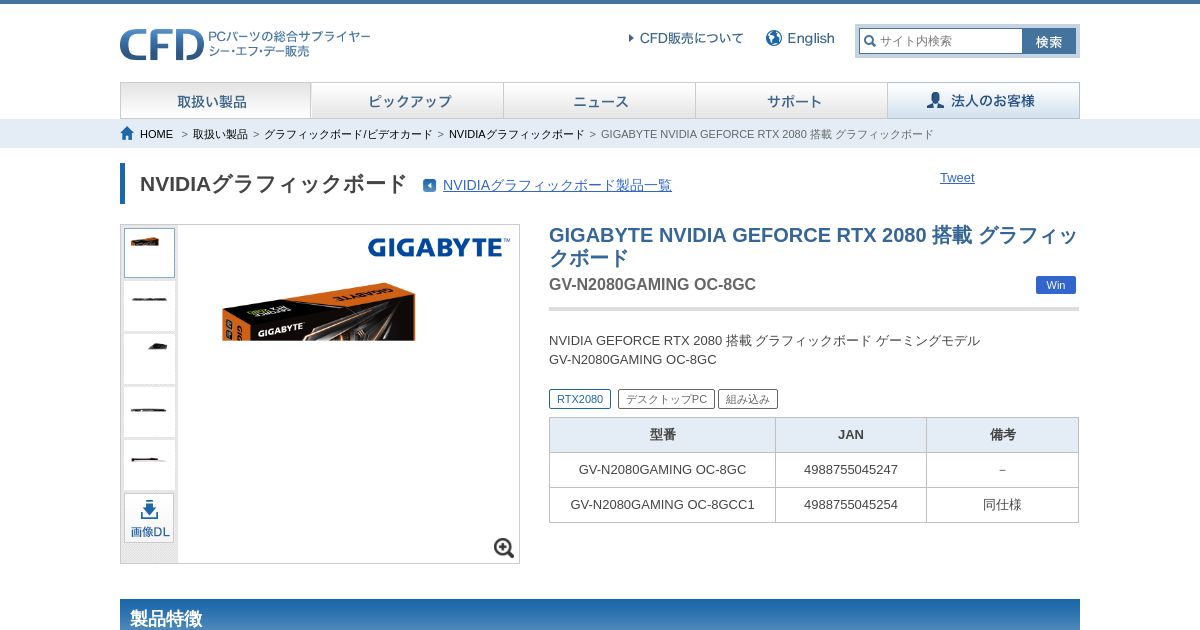Click the product title heading
The width and height of the screenshot is (1200, 630).
pos(813,246)
